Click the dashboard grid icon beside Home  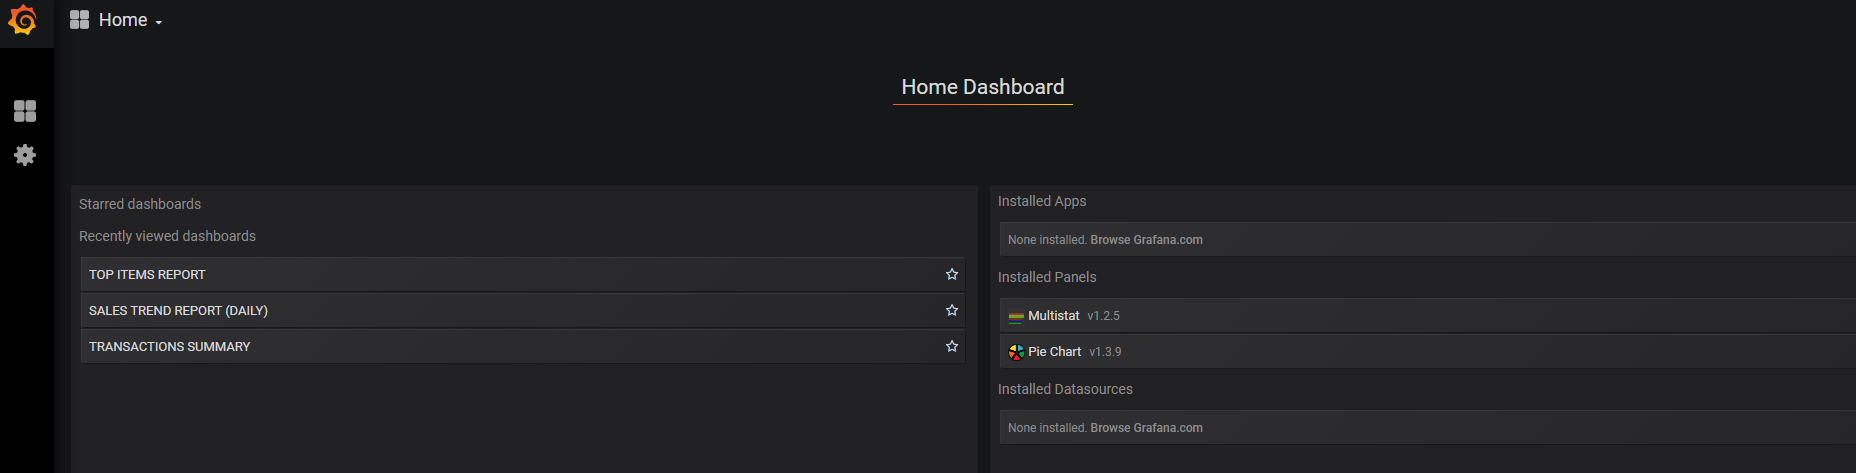tap(80, 20)
